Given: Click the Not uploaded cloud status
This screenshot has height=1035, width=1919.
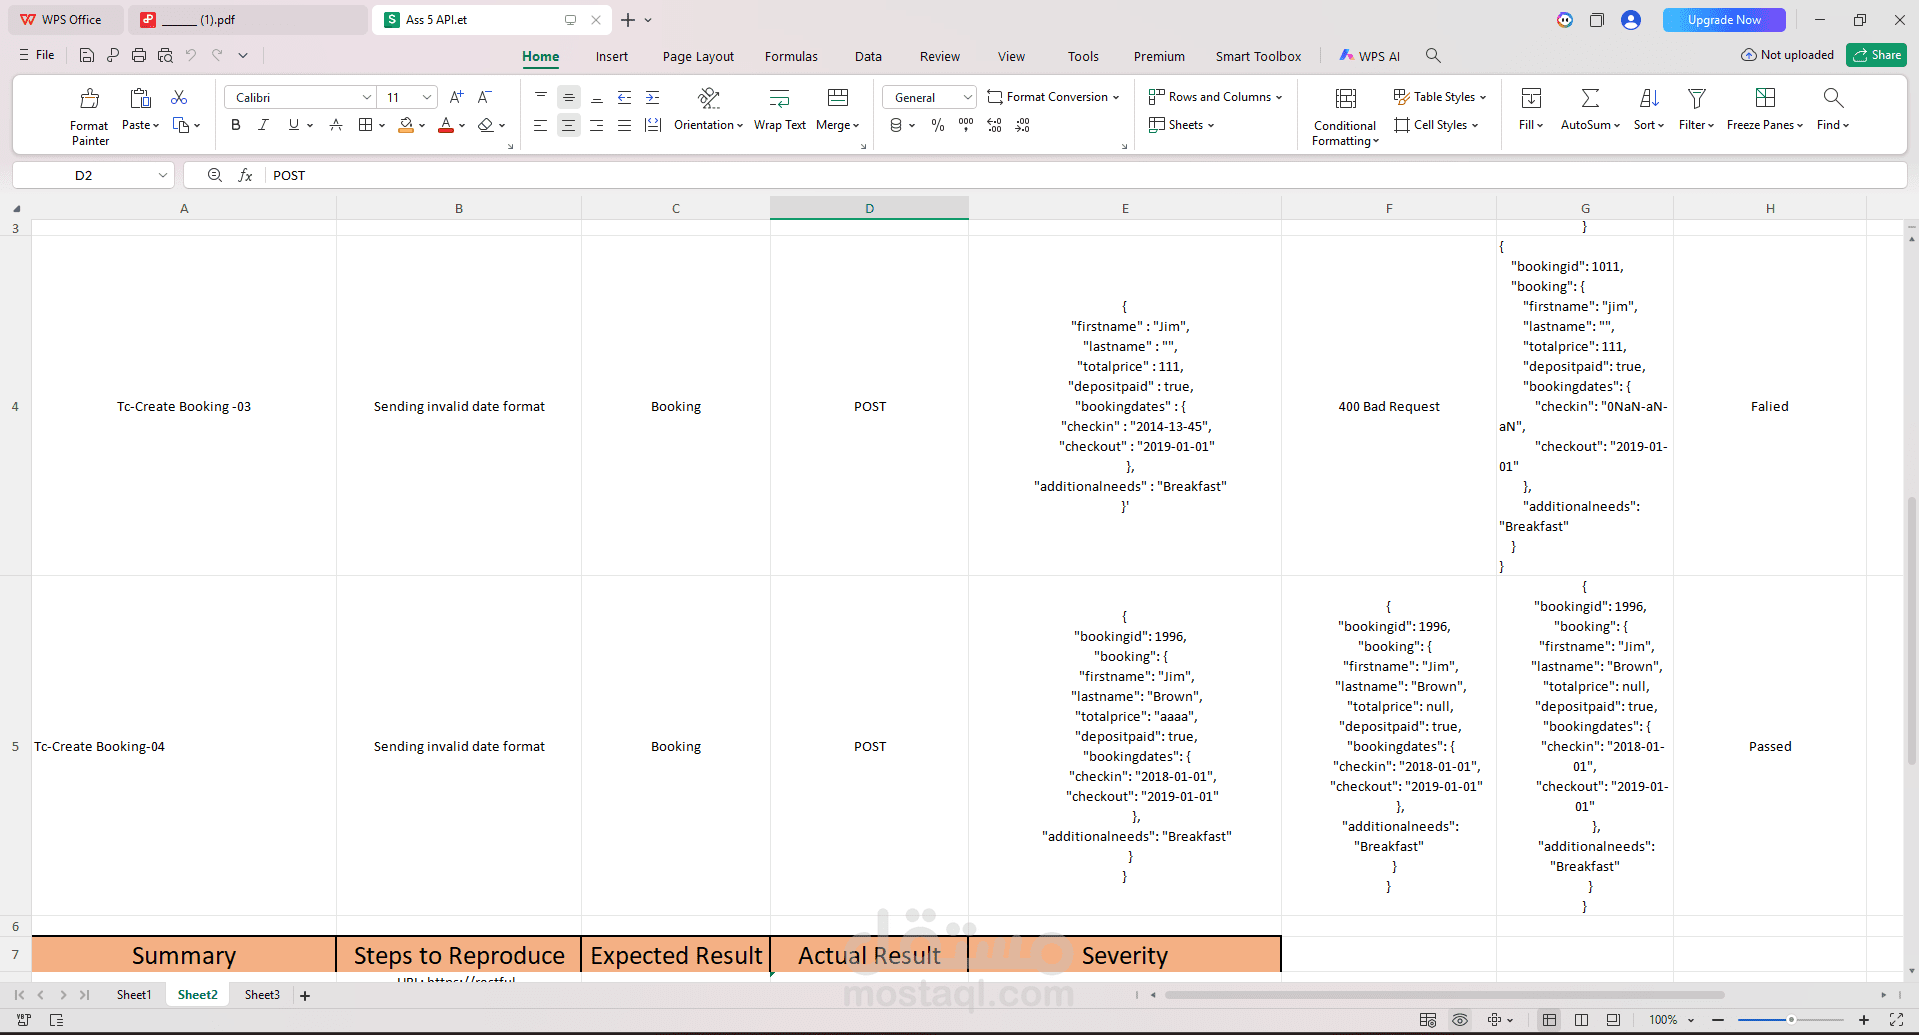Looking at the screenshot, I should point(1787,55).
